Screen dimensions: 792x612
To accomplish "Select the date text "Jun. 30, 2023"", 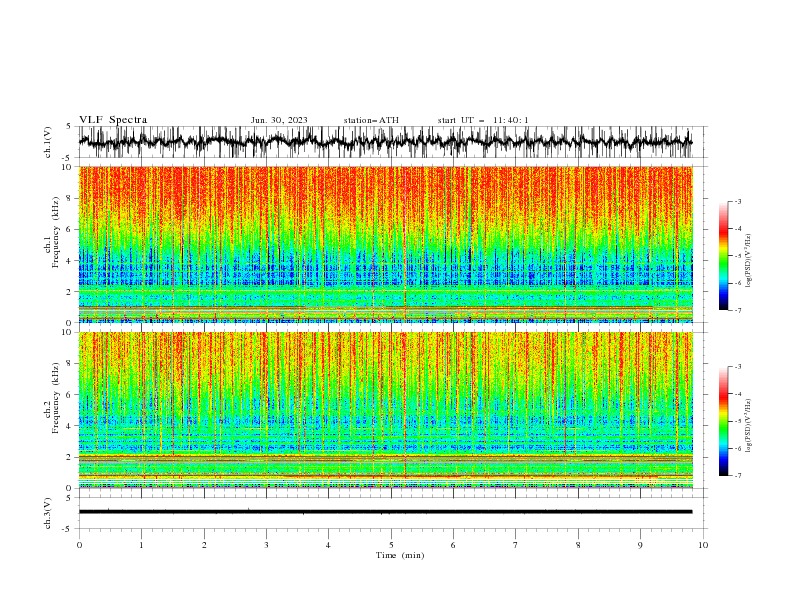I will (279, 120).
